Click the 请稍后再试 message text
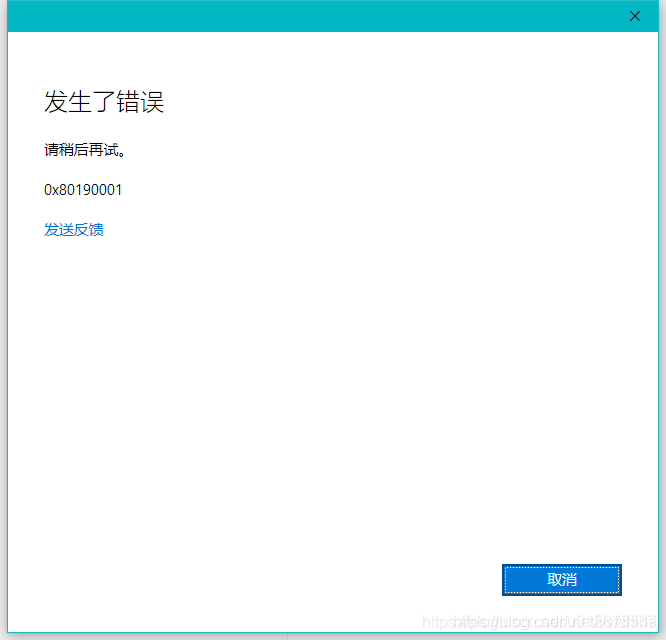 click(x=85, y=150)
